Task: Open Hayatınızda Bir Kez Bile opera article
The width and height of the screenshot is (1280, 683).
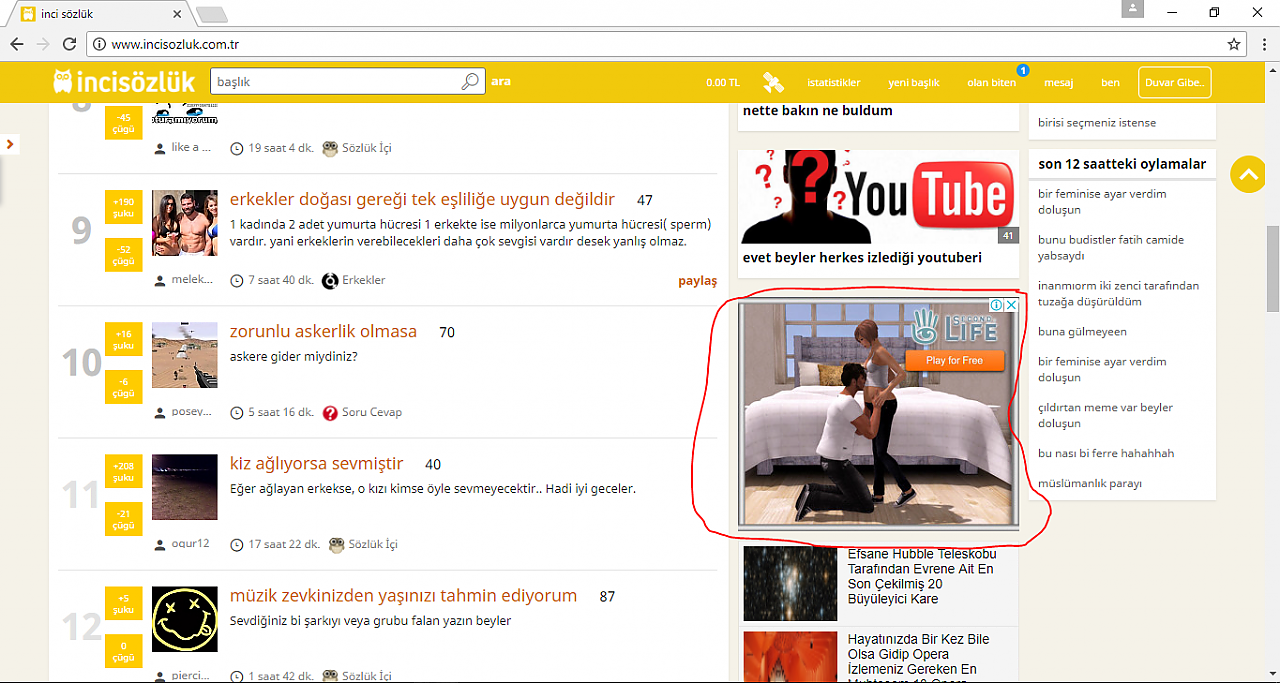Action: tap(919, 659)
